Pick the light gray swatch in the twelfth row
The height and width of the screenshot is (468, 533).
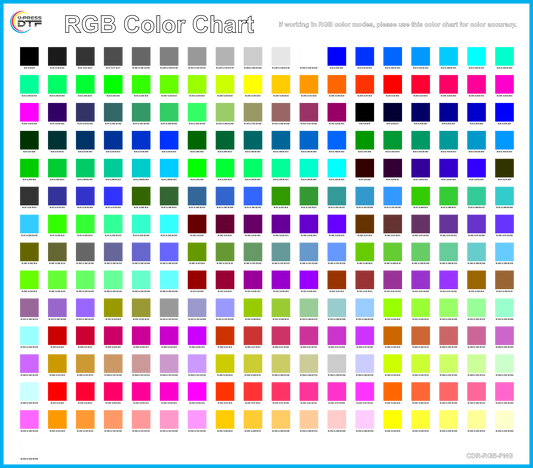337,364
